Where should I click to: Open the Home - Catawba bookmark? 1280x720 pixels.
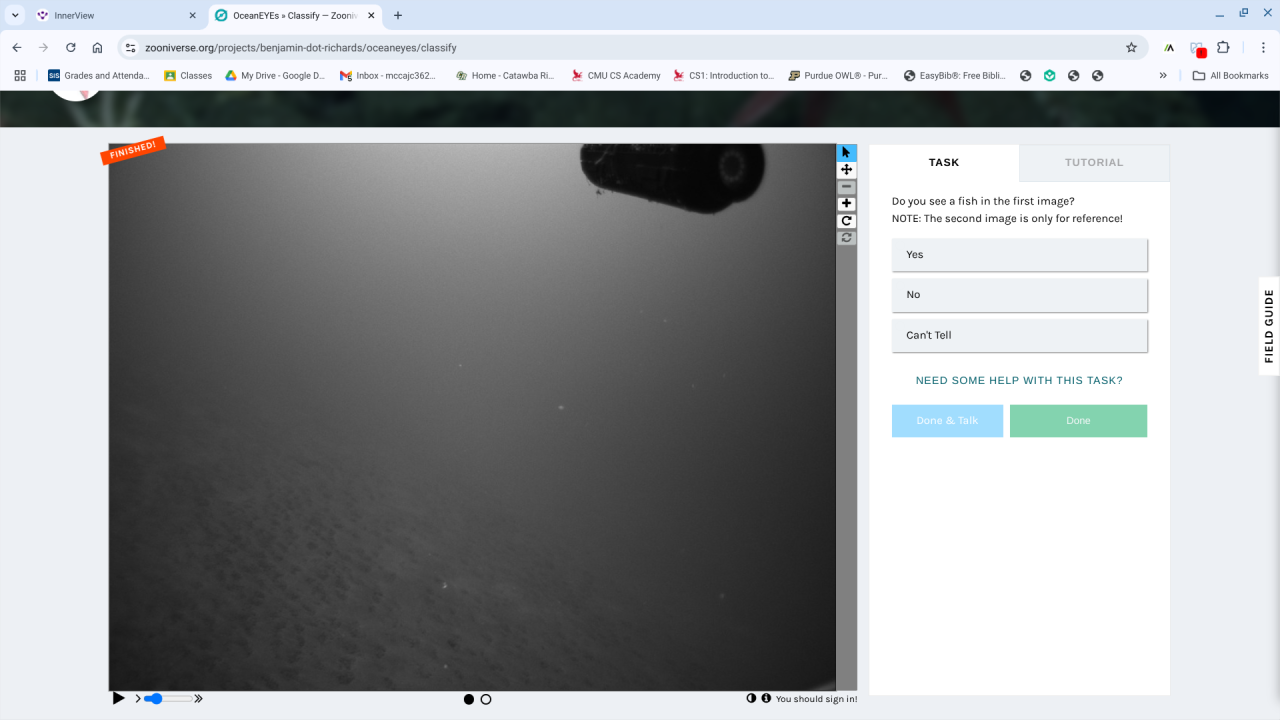tap(504, 75)
